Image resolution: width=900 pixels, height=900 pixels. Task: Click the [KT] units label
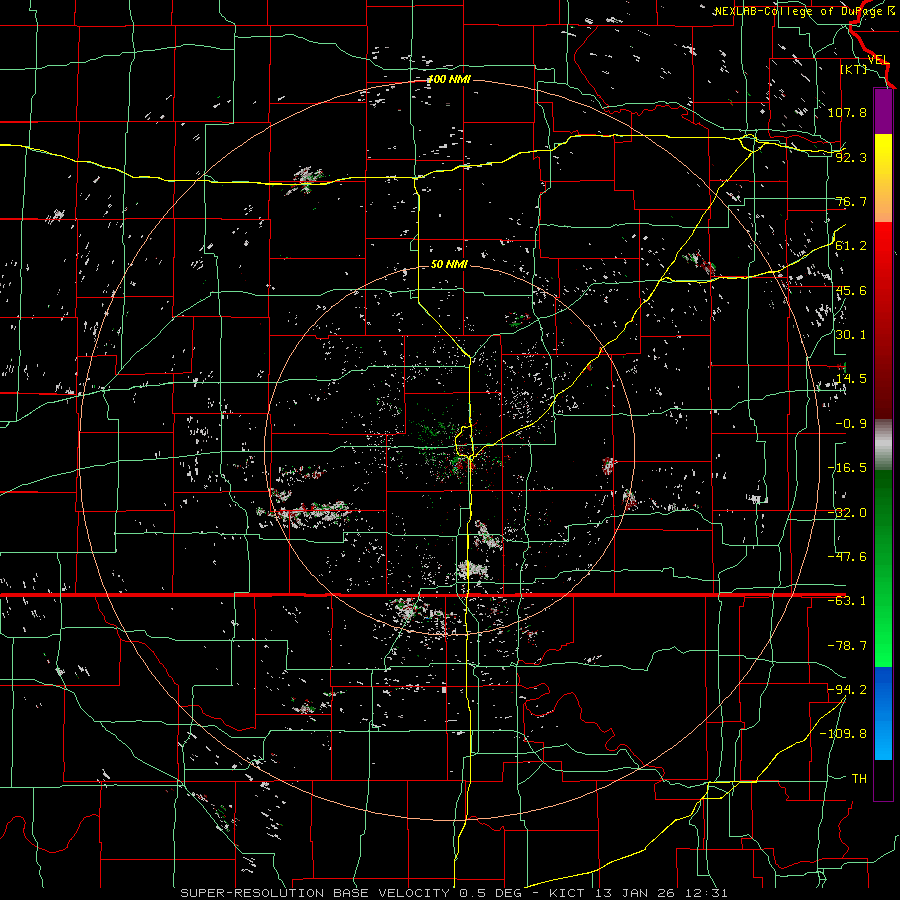(x=853, y=69)
